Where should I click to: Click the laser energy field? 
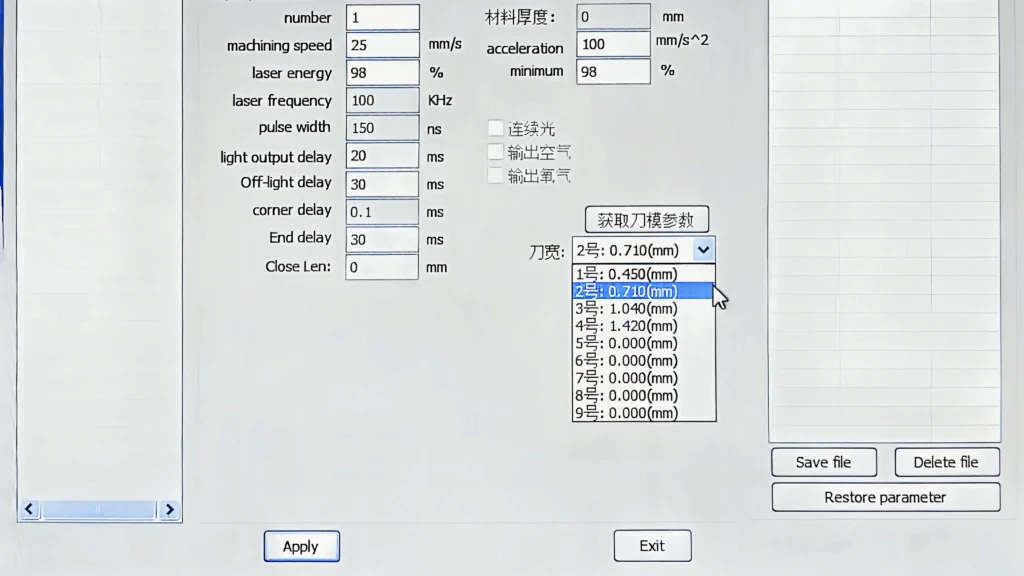pos(382,72)
